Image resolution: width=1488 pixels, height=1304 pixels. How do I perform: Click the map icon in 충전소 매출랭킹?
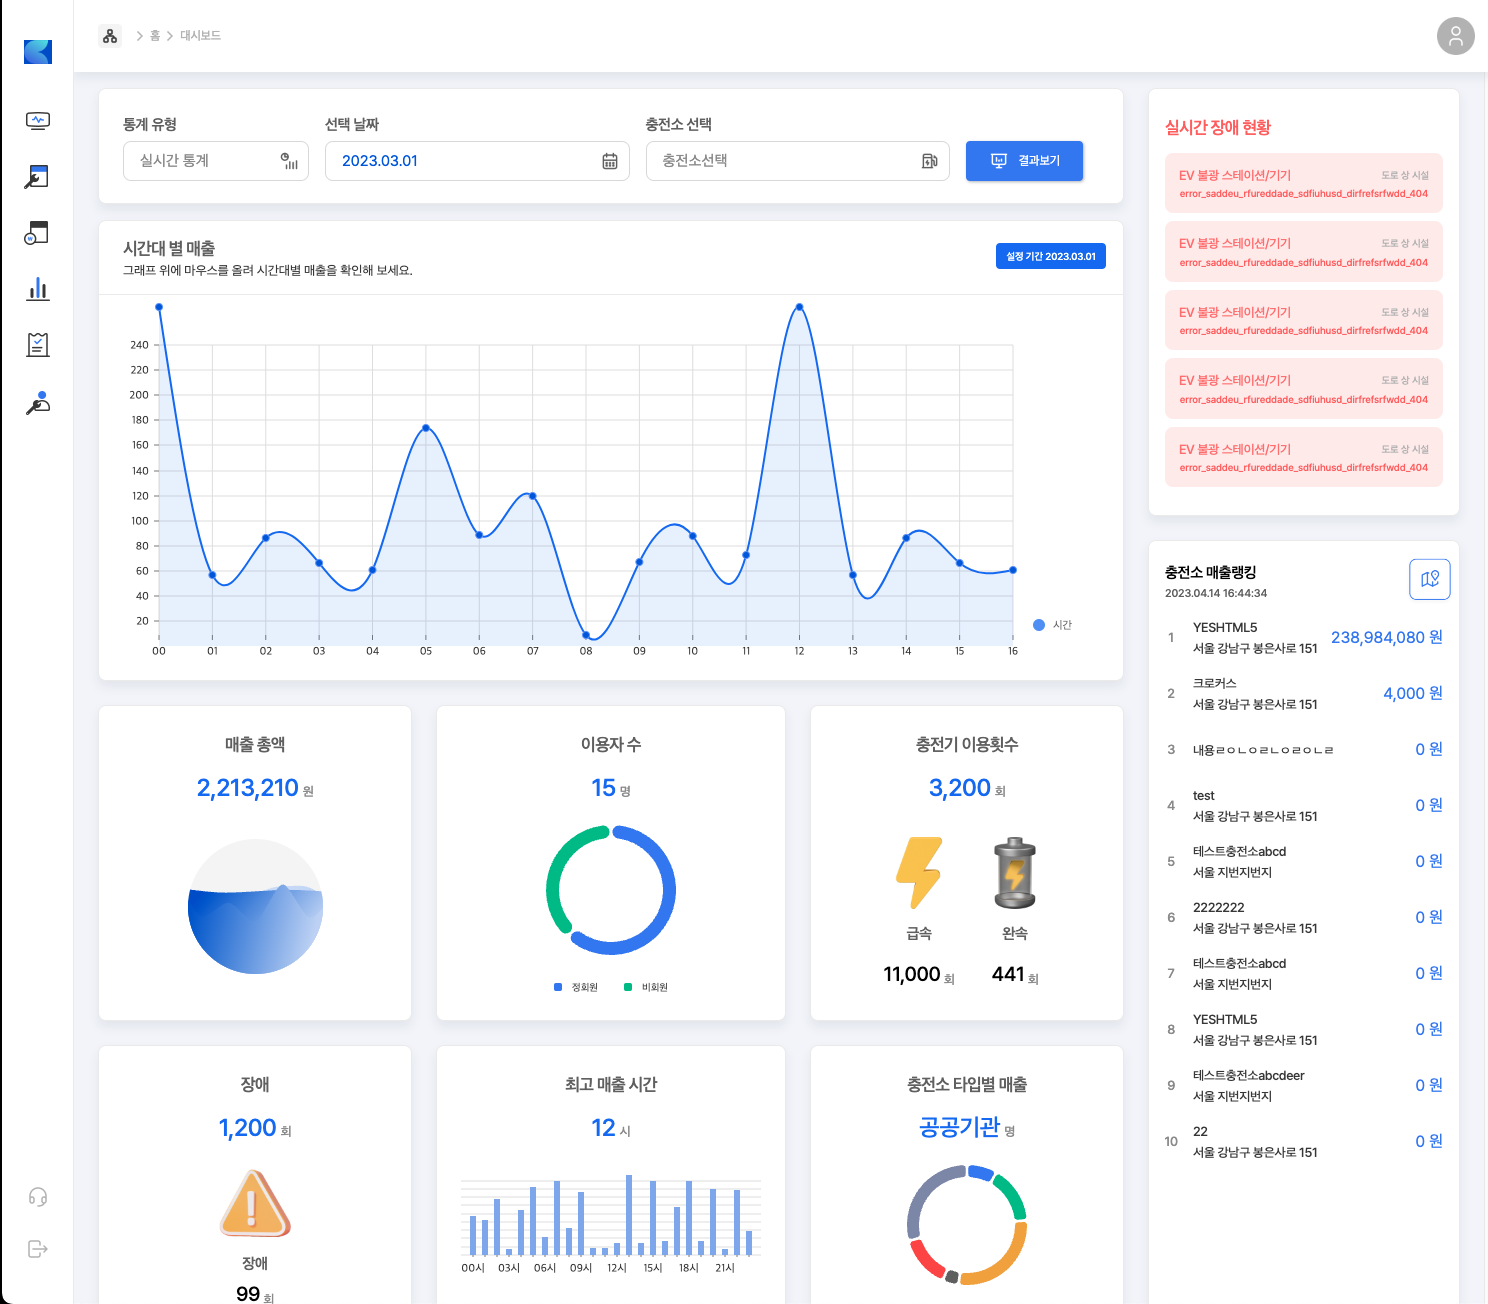click(1429, 579)
